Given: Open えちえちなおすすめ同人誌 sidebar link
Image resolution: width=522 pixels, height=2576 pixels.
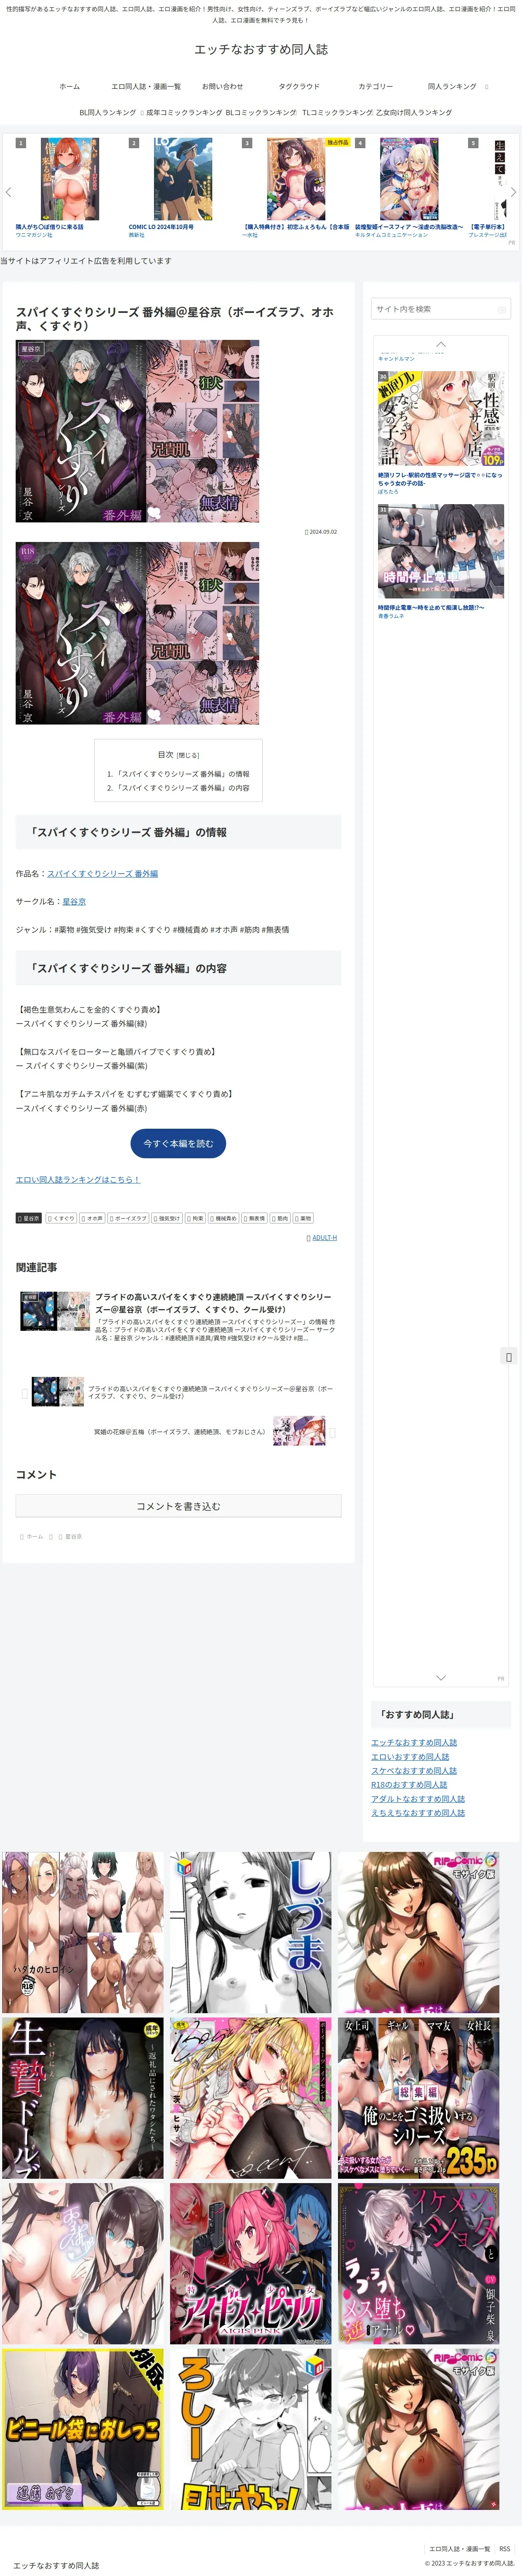Looking at the screenshot, I should pos(418,1812).
